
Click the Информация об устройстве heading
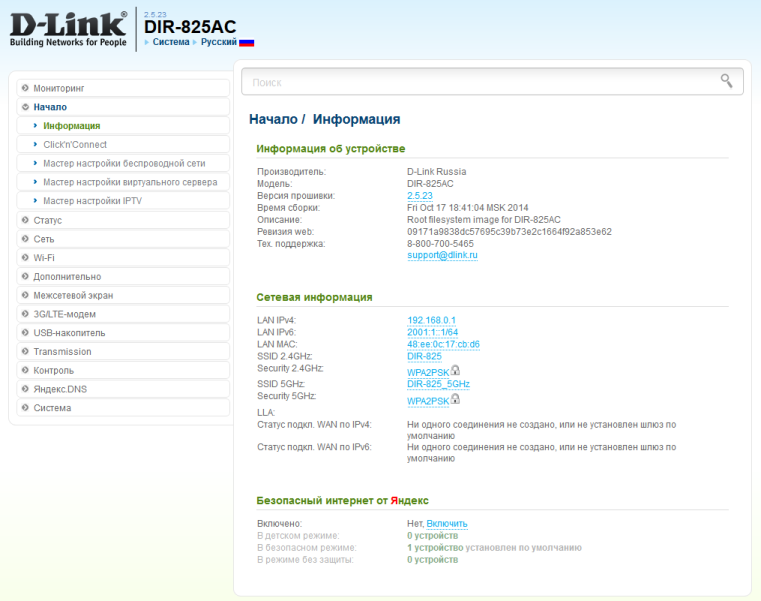[331, 149]
